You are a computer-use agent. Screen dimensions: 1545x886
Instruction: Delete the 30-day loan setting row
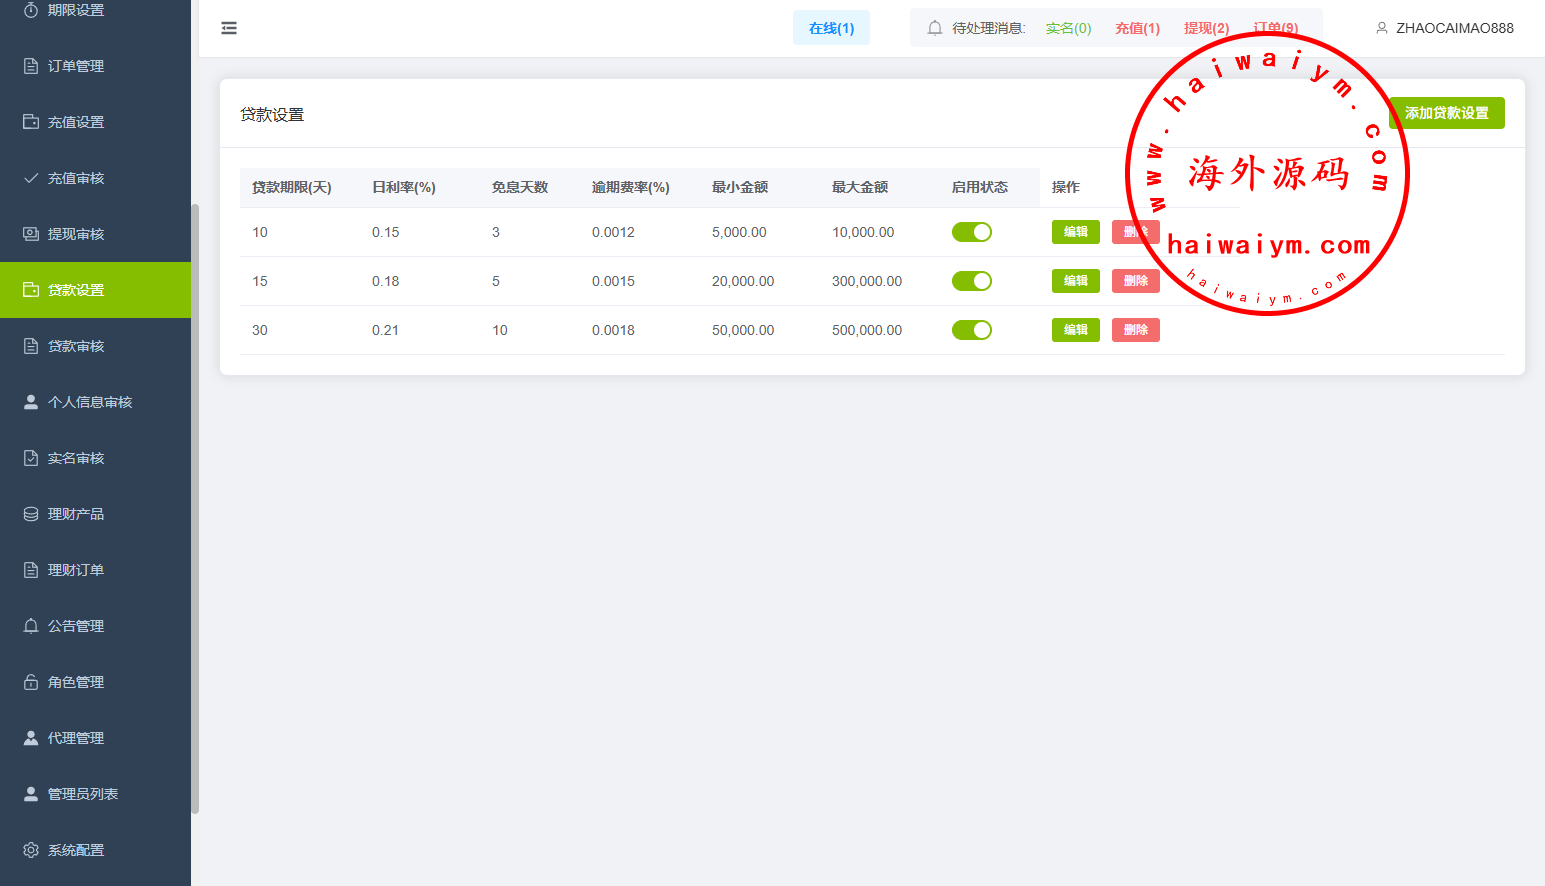(1135, 330)
